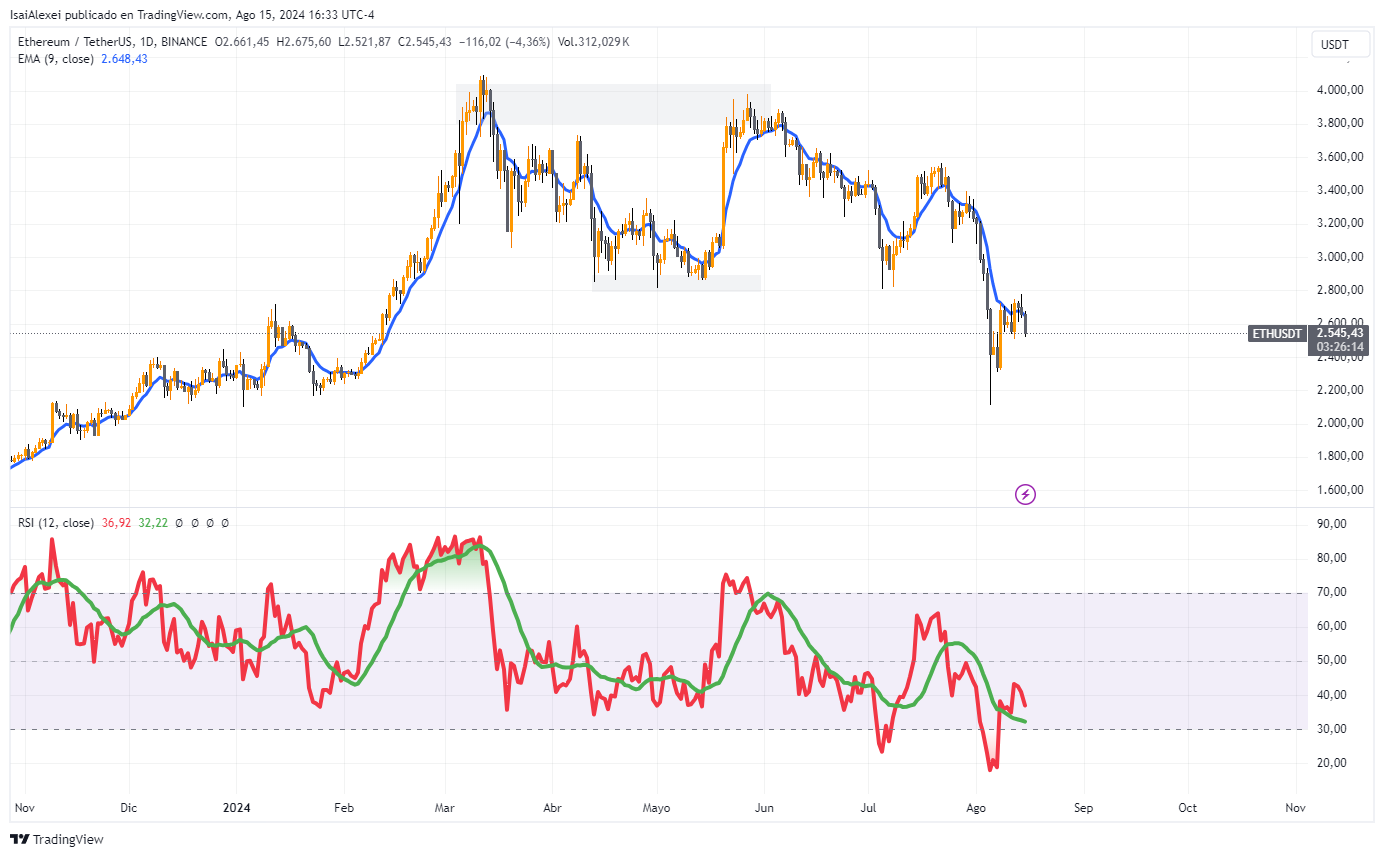Viewport: 1384px width, 857px height.
Task: Click the Sep label on time axis
Action: [1083, 807]
